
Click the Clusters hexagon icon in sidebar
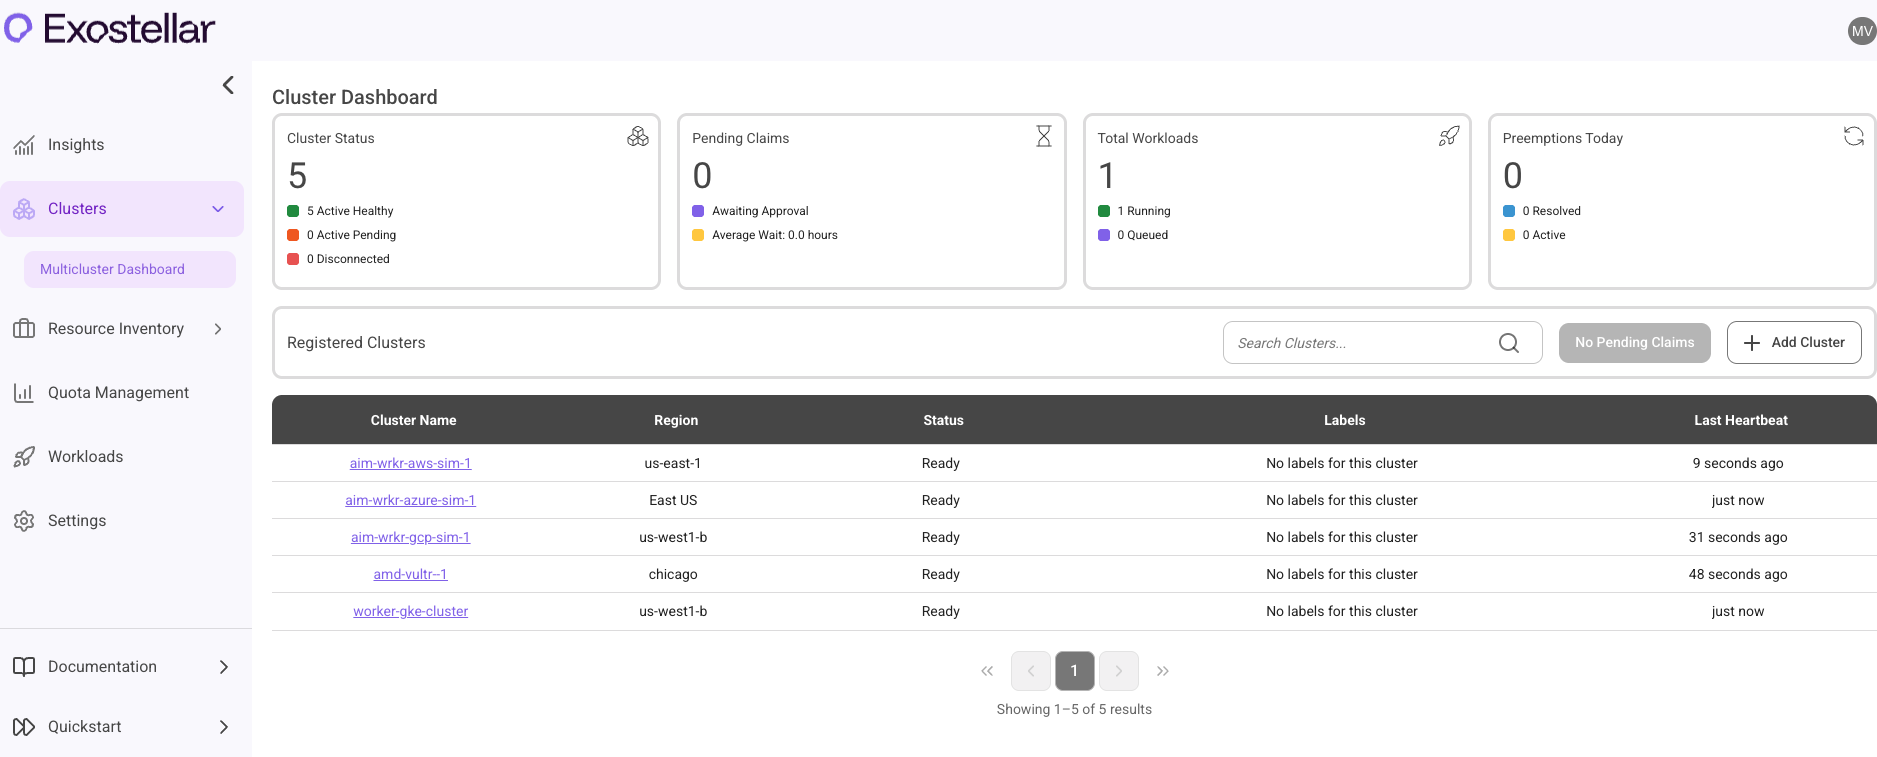(x=24, y=209)
